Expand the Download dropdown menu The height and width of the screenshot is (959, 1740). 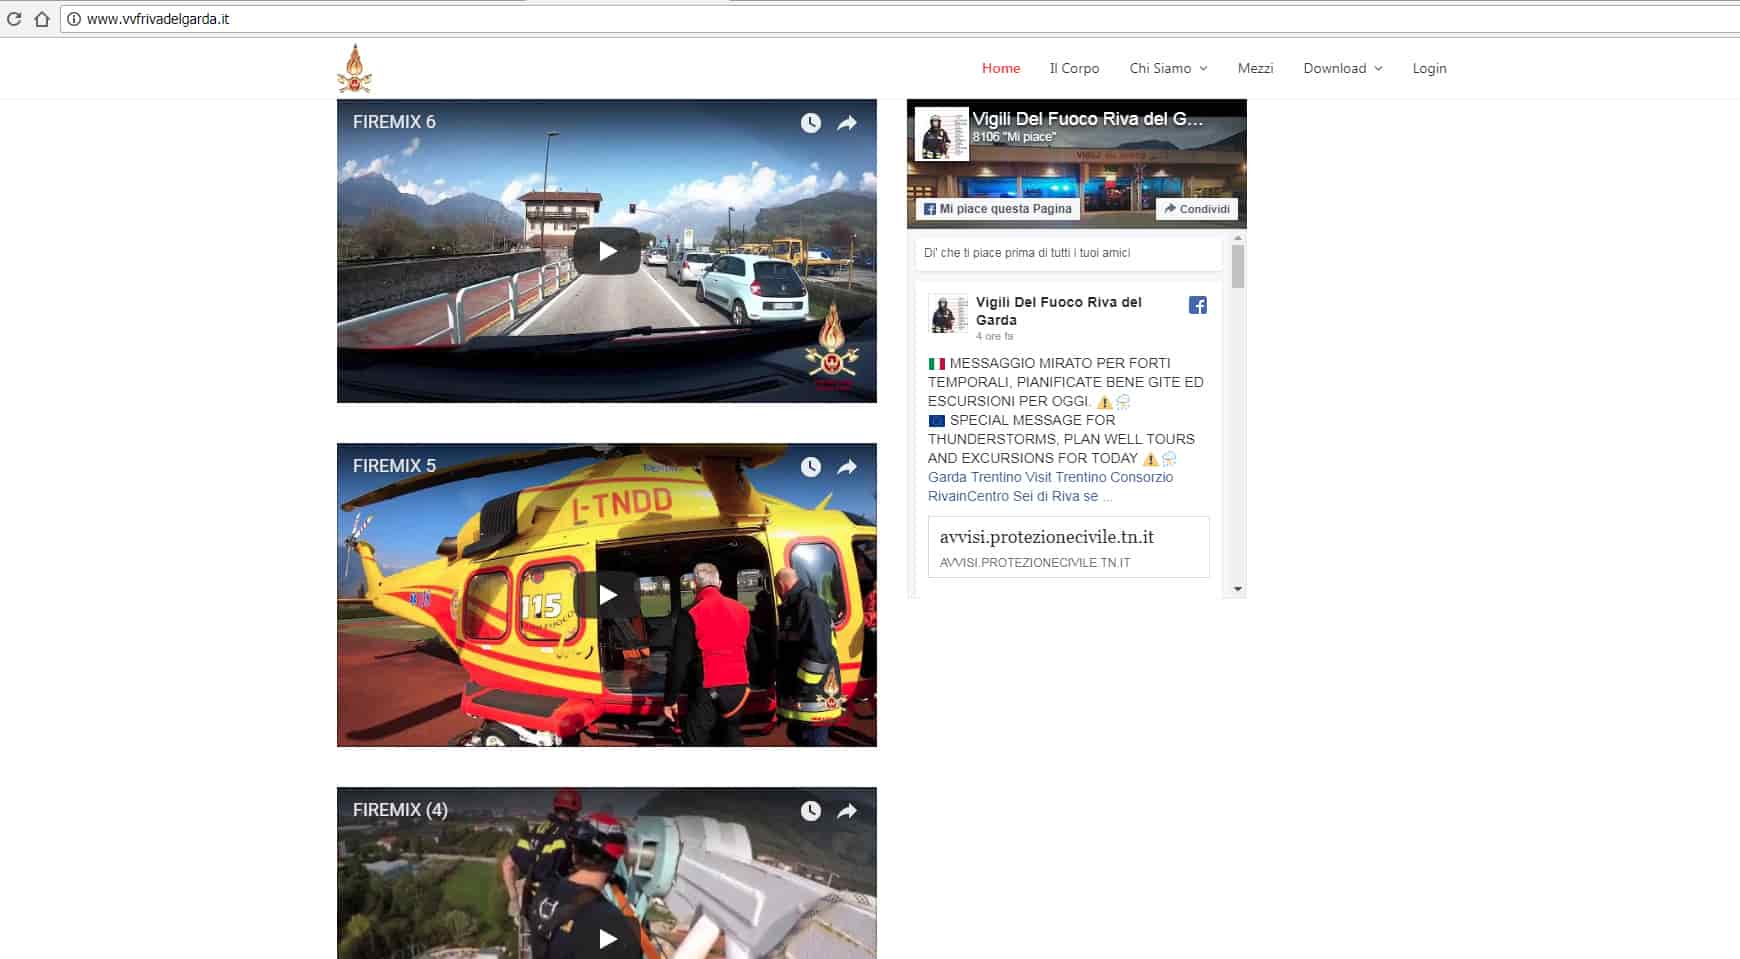coord(1343,68)
